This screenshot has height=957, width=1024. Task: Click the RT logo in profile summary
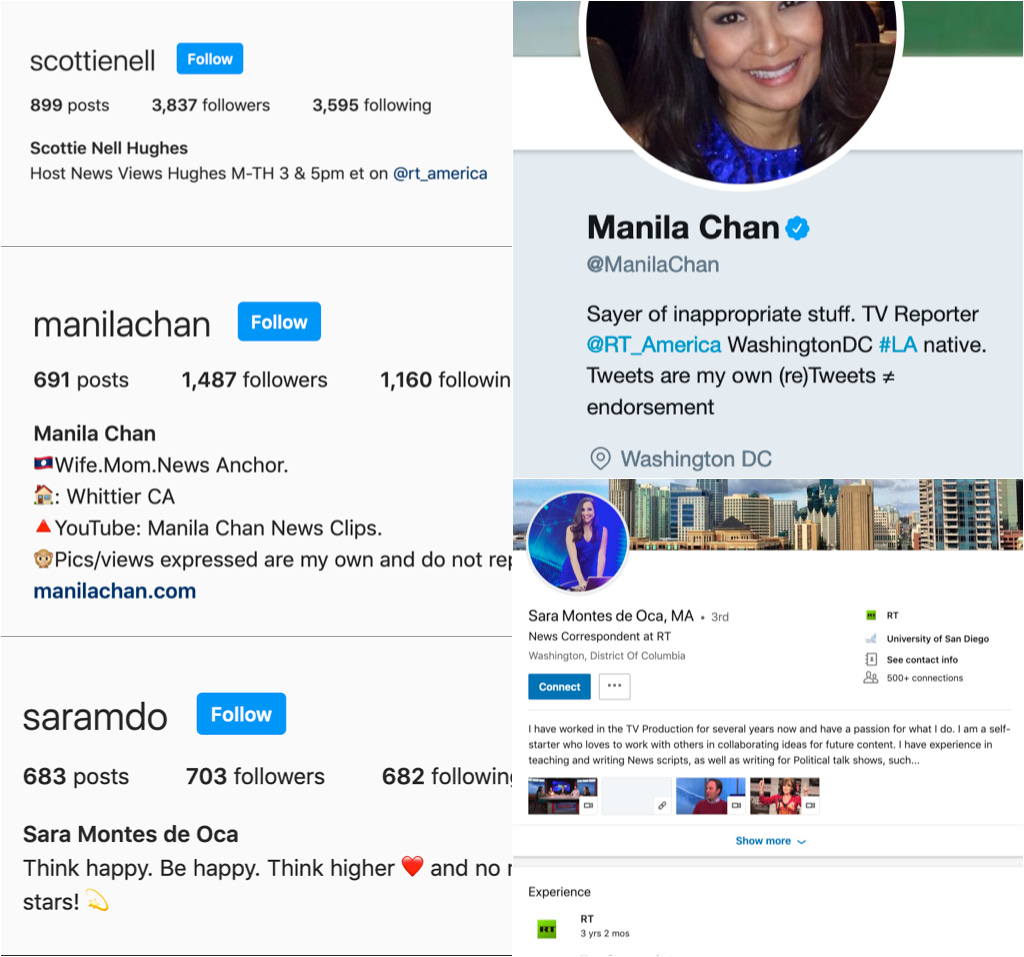871,615
